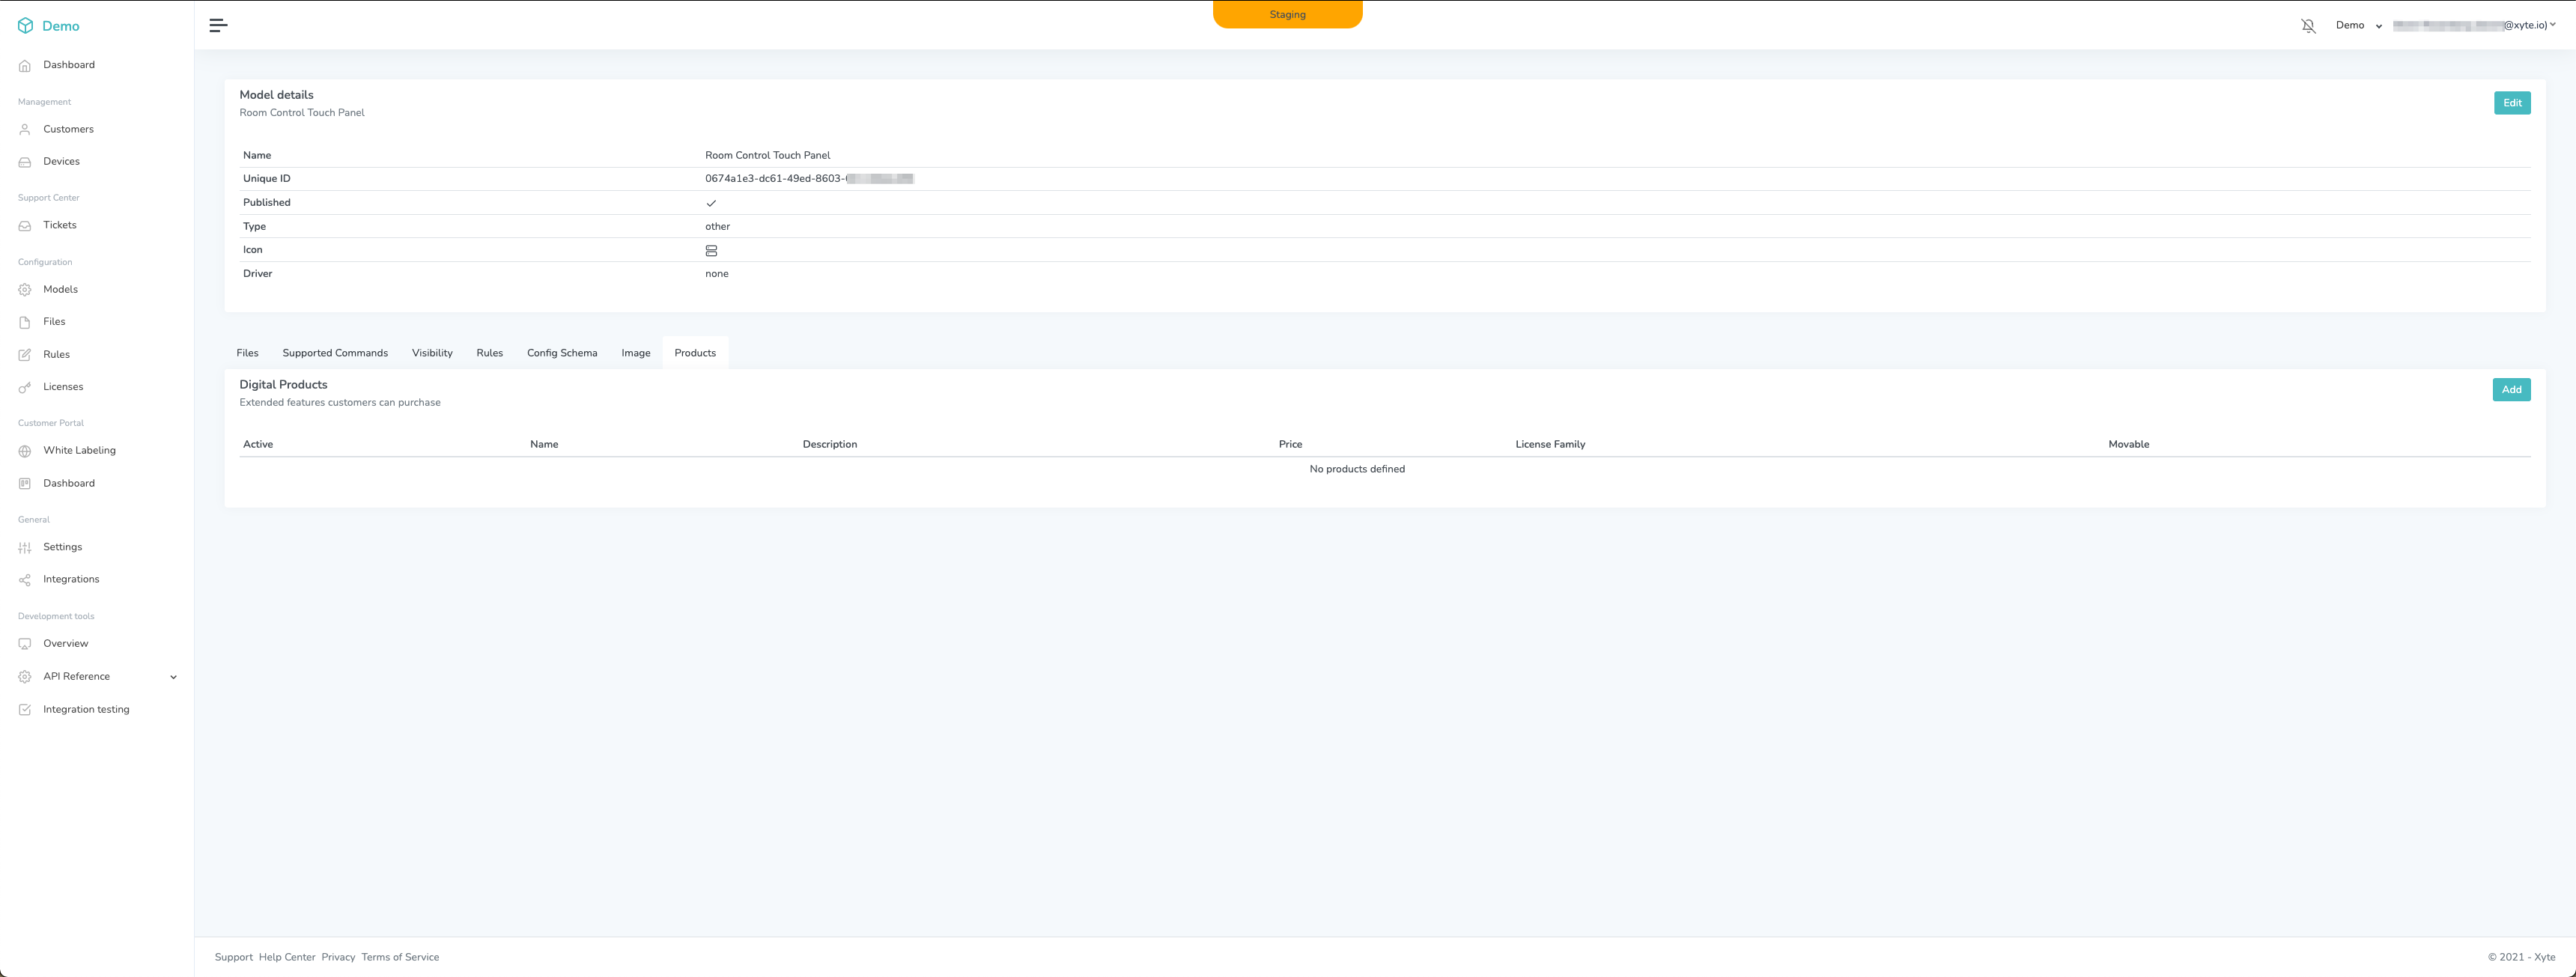Viewport: 2576px width, 977px height.
Task: Open the Help Center footer link
Action: point(287,957)
